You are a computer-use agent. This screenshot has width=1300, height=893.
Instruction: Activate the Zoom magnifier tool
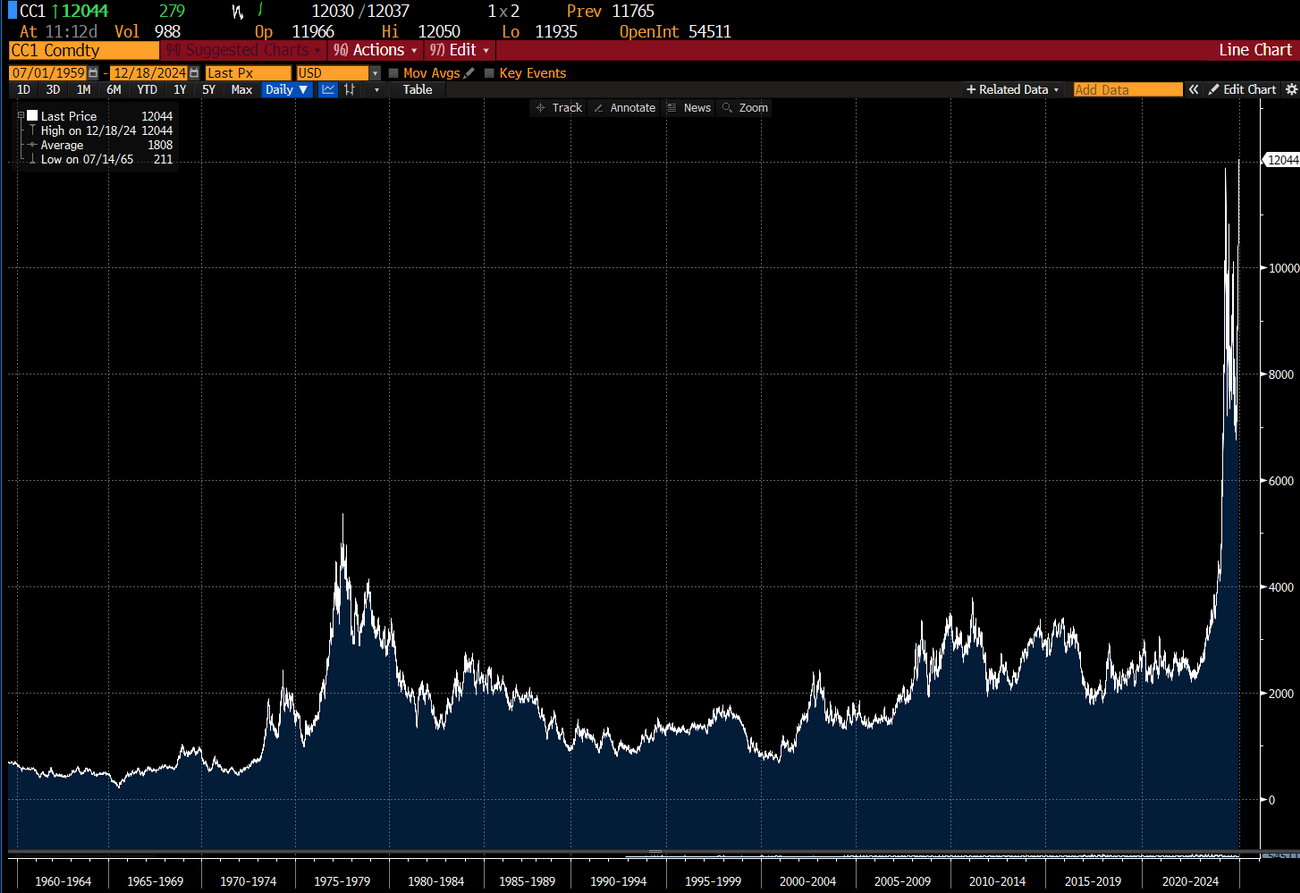click(x=745, y=107)
